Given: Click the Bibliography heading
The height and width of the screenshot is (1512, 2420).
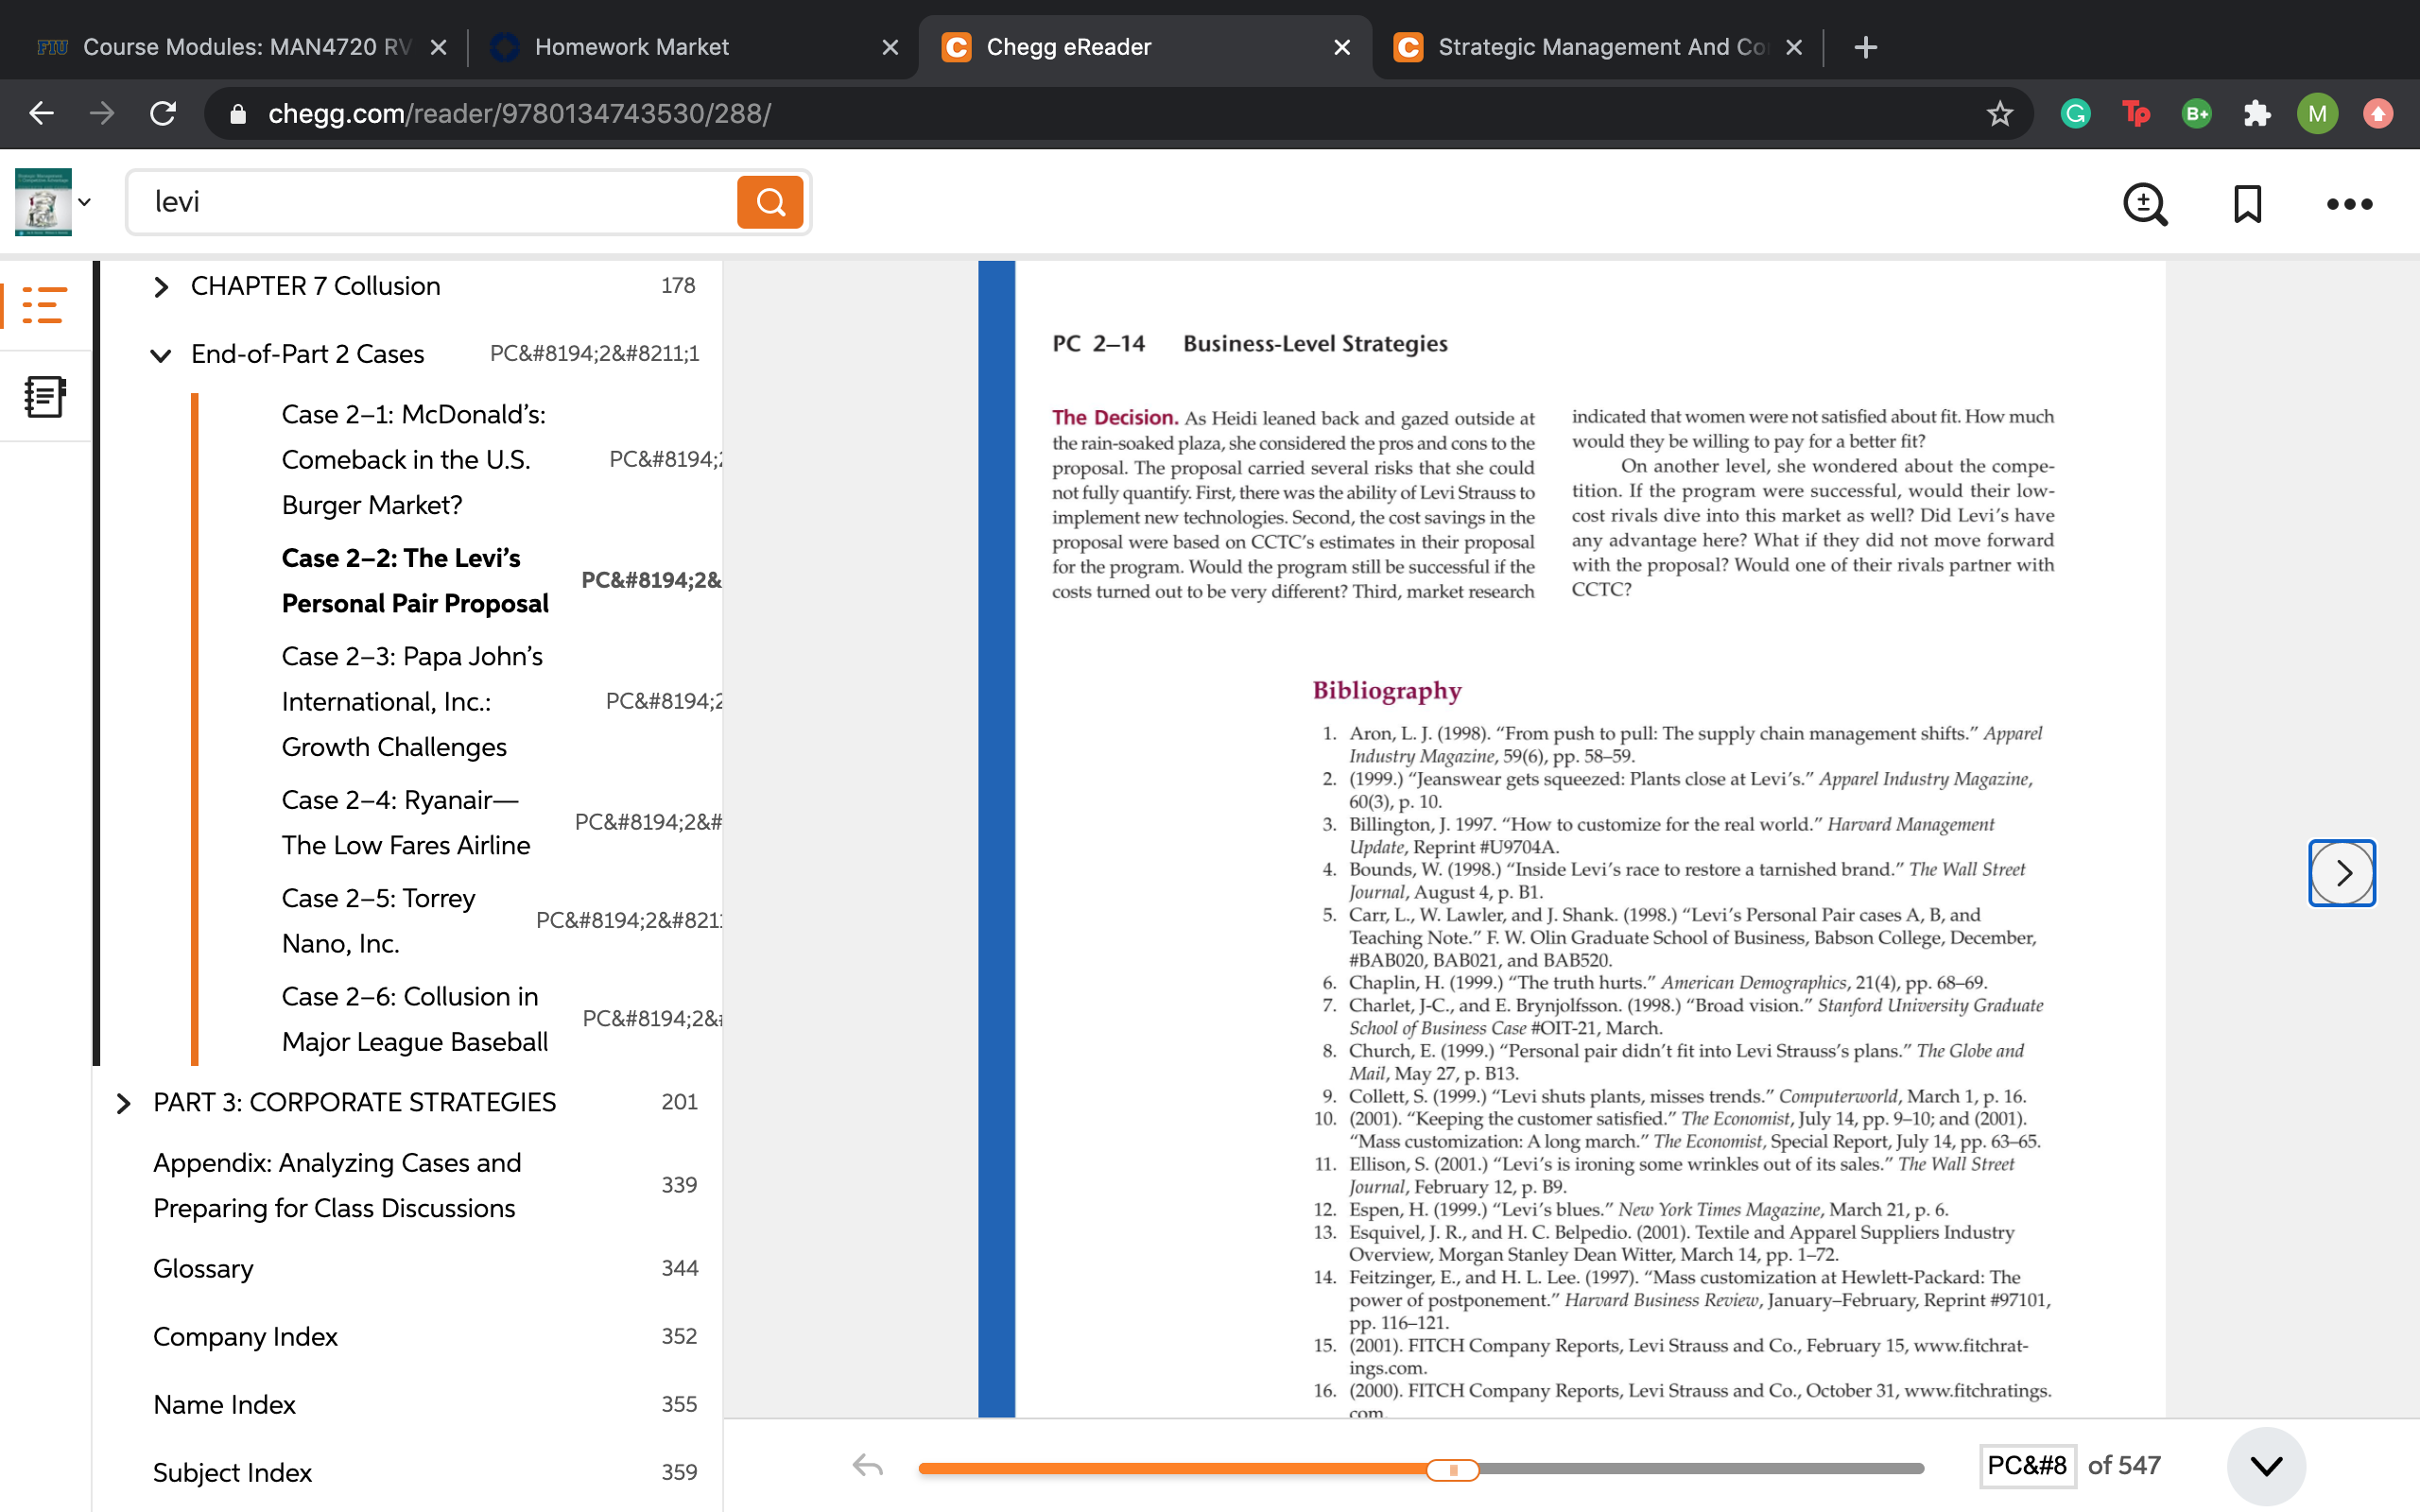Looking at the screenshot, I should [x=1386, y=691].
